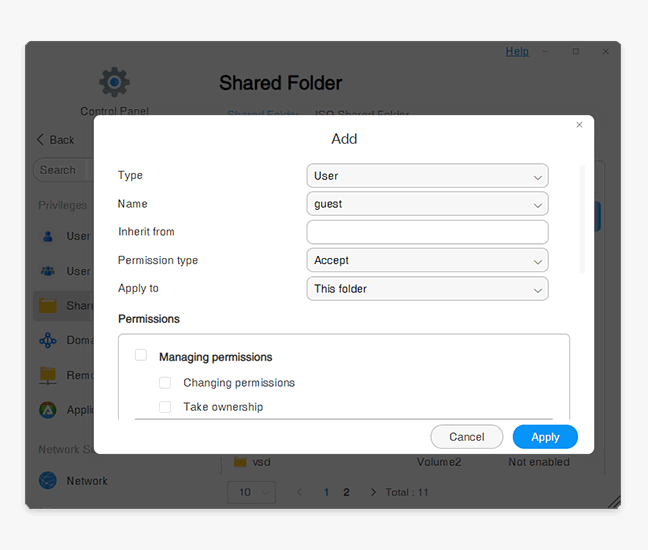Select the User Group icon in sidebar
Viewport: 648px width, 550px height.
click(48, 271)
